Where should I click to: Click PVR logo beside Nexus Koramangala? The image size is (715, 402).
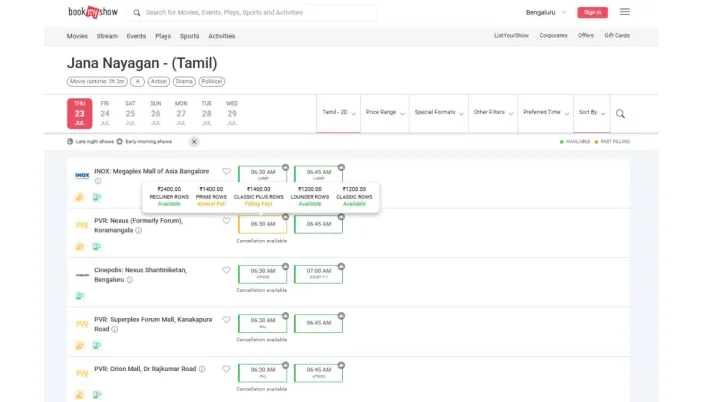point(82,225)
